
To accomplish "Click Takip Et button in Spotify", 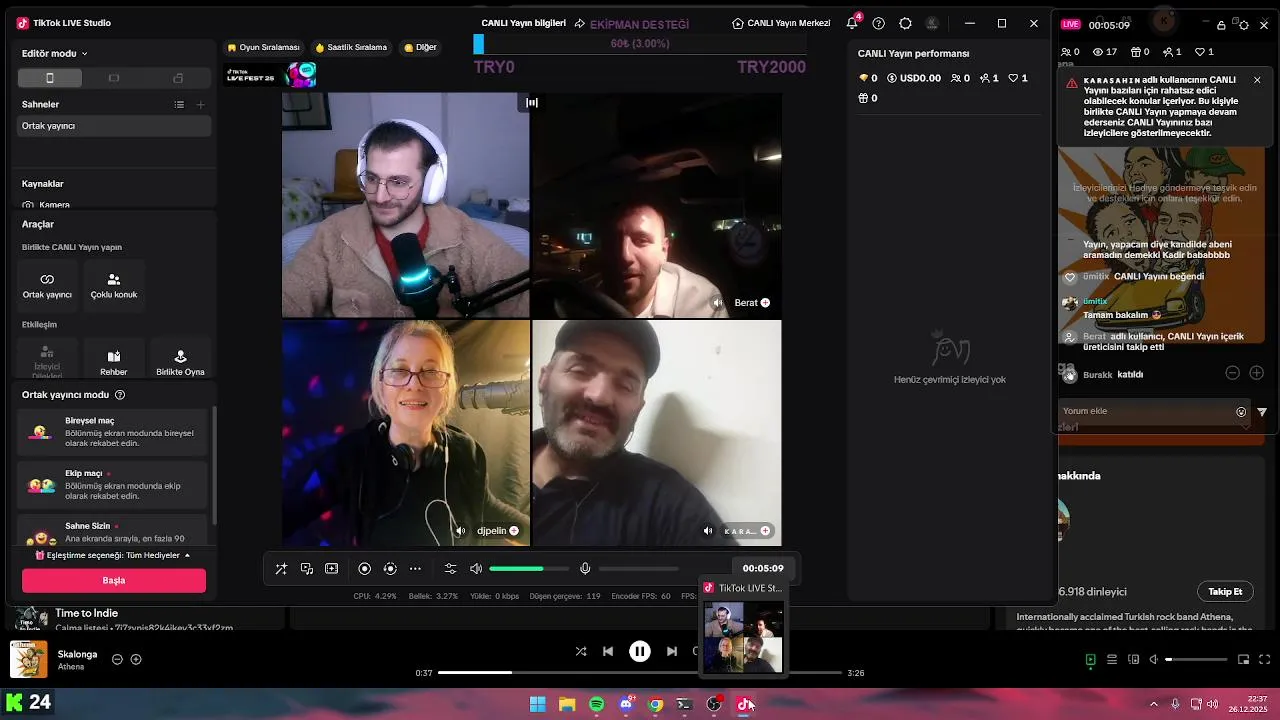I will click(1225, 592).
